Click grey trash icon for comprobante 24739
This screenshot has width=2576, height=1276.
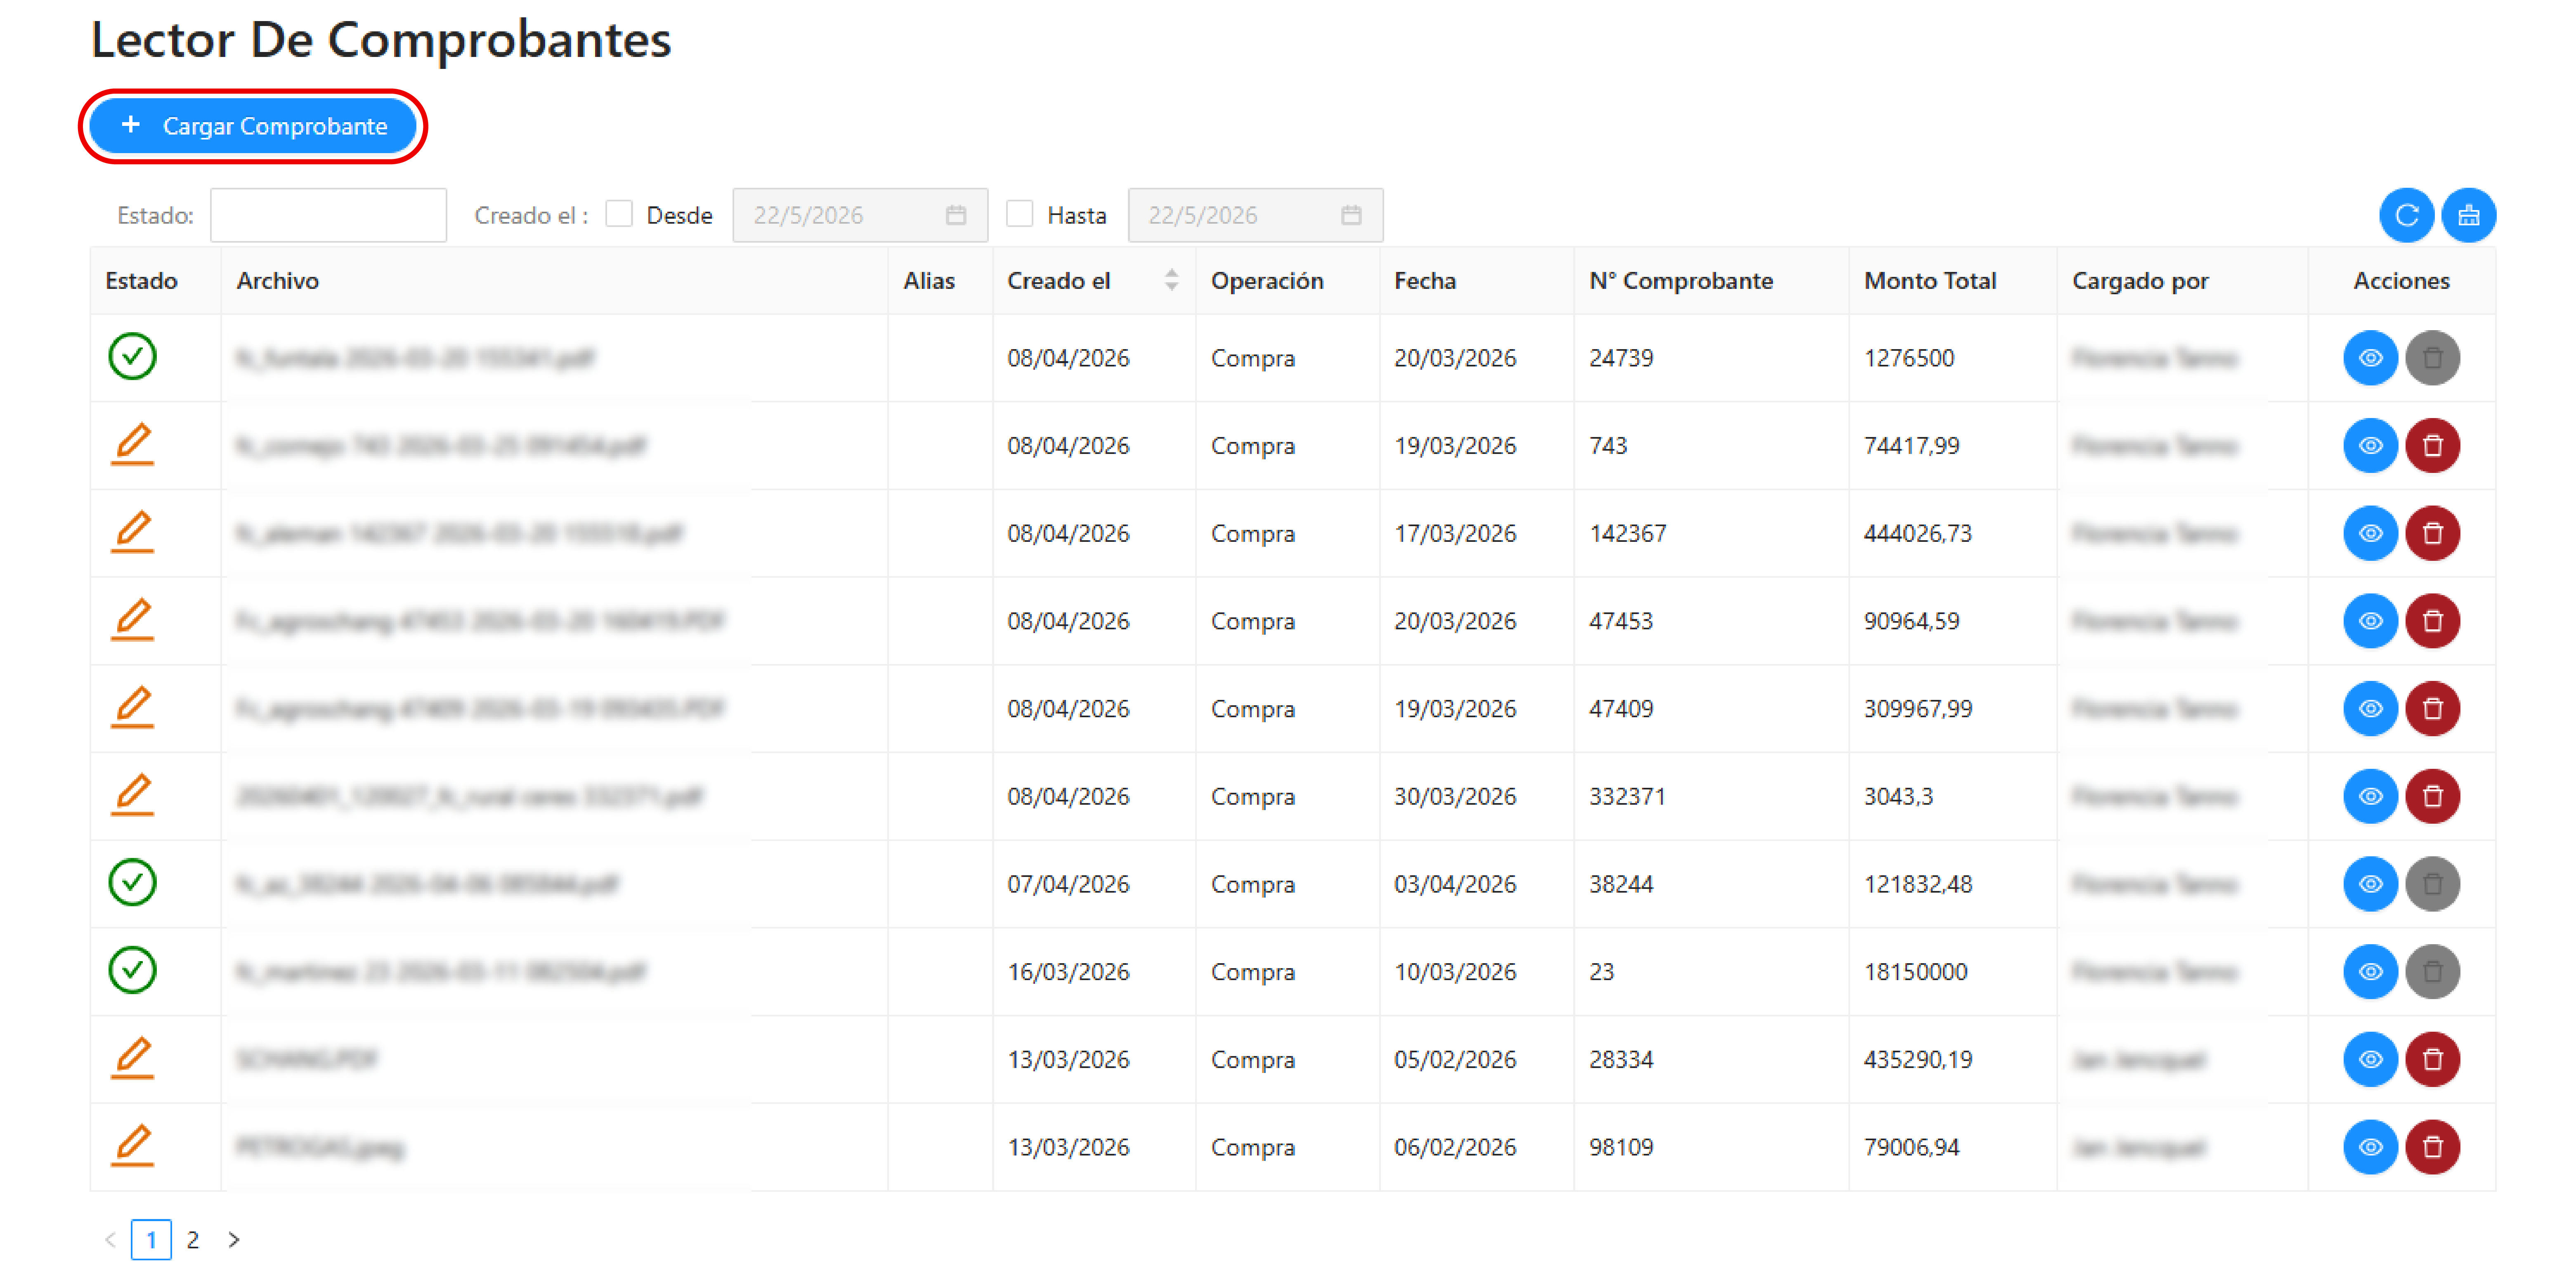tap(2432, 358)
